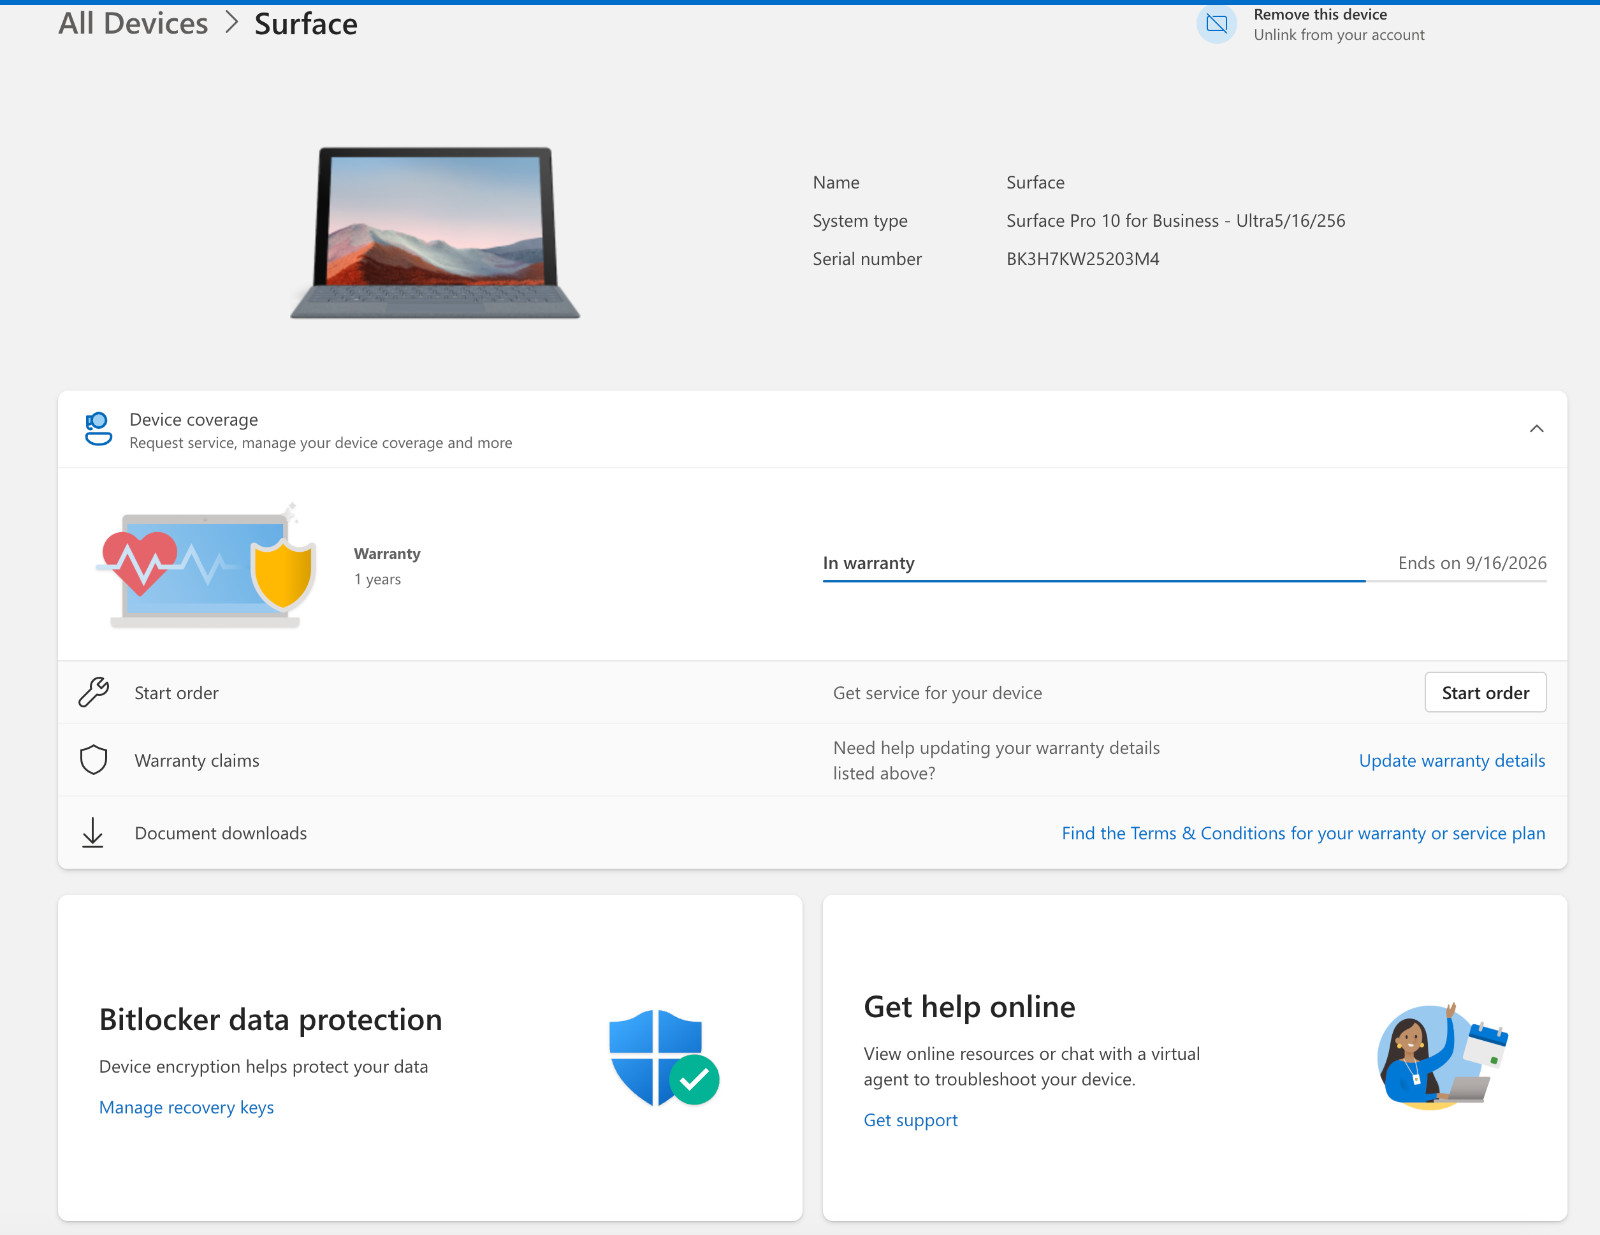1600x1235 pixels.
Task: Click the serial number BK3H7KW25203M4
Action: (1083, 259)
